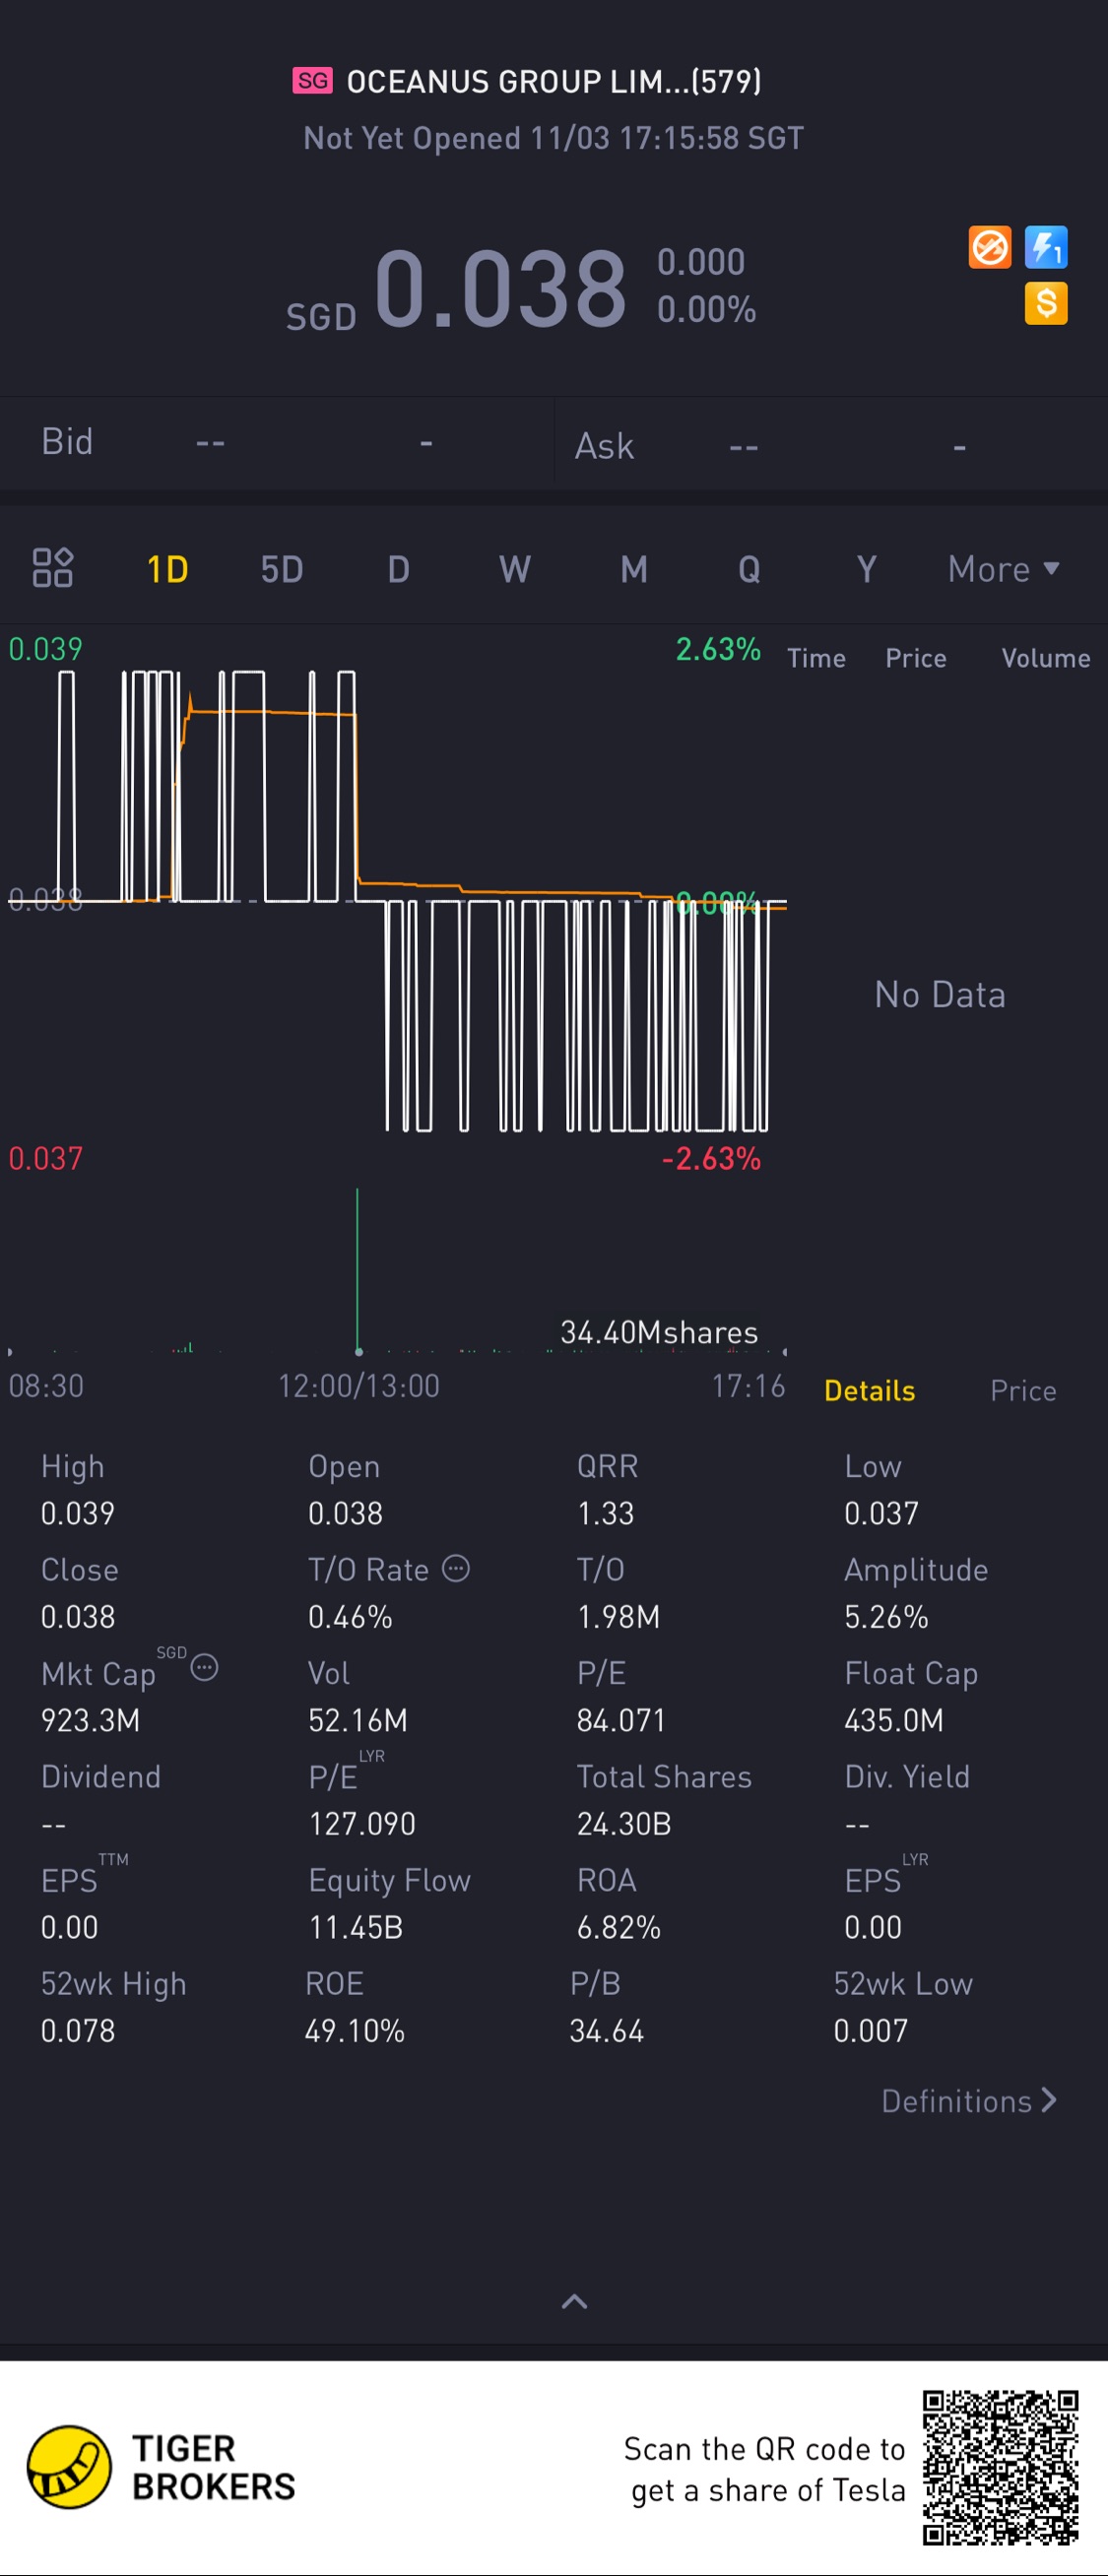
Task: Tap the SG market flag badge
Action: (312, 81)
